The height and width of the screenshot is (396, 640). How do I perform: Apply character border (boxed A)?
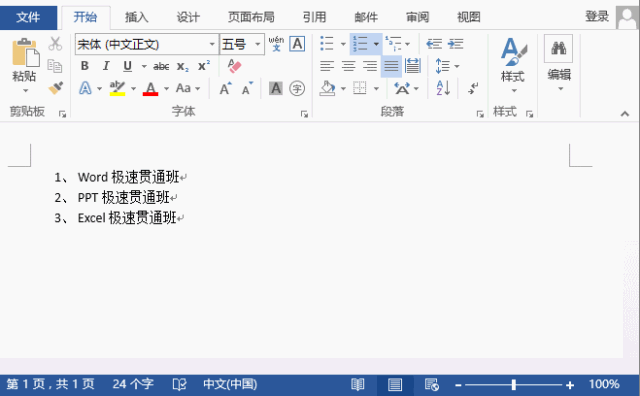tap(297, 44)
